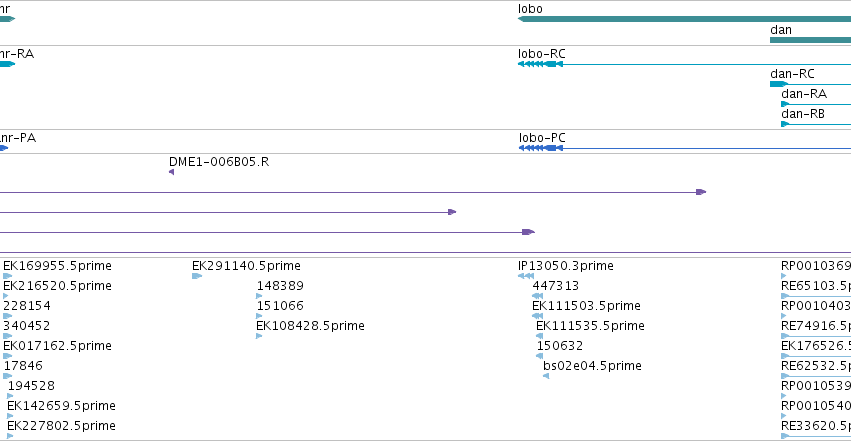Click the EK111535.5prime arrow glyph
The height and width of the screenshot is (441, 851).
click(x=539, y=336)
